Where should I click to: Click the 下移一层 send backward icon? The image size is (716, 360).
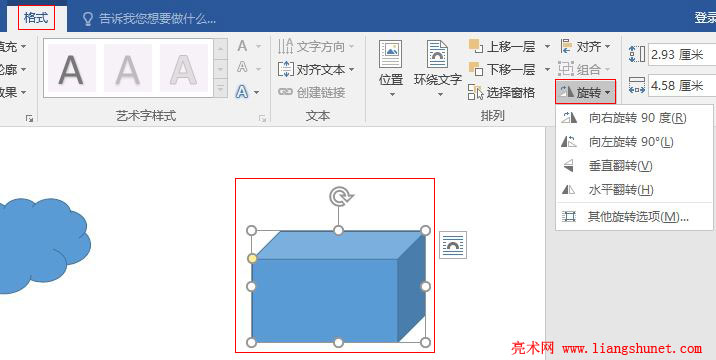pos(476,69)
